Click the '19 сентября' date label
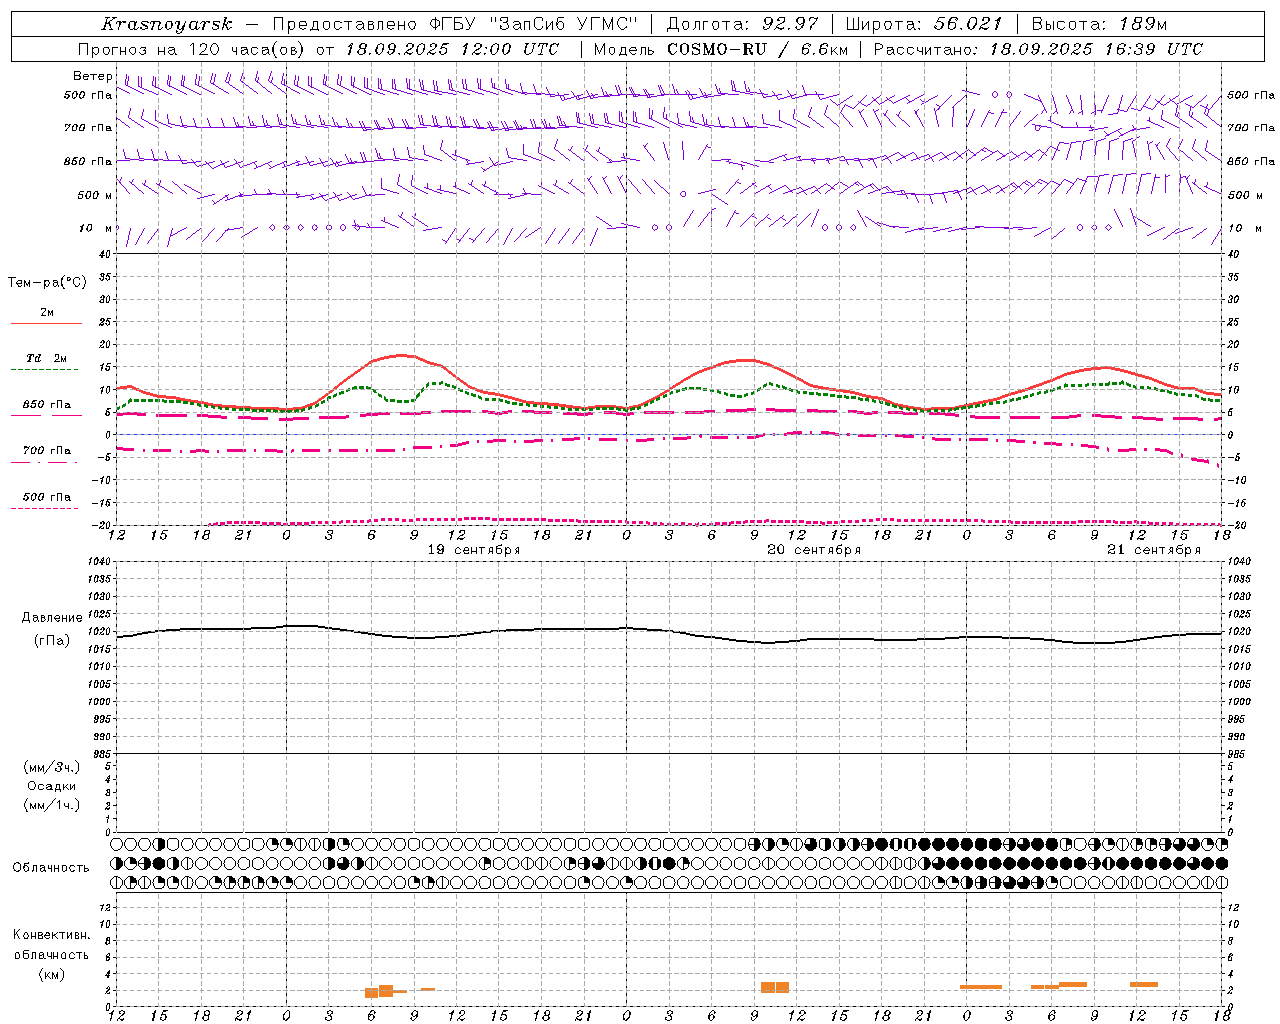The image size is (1280, 1024). 474,550
